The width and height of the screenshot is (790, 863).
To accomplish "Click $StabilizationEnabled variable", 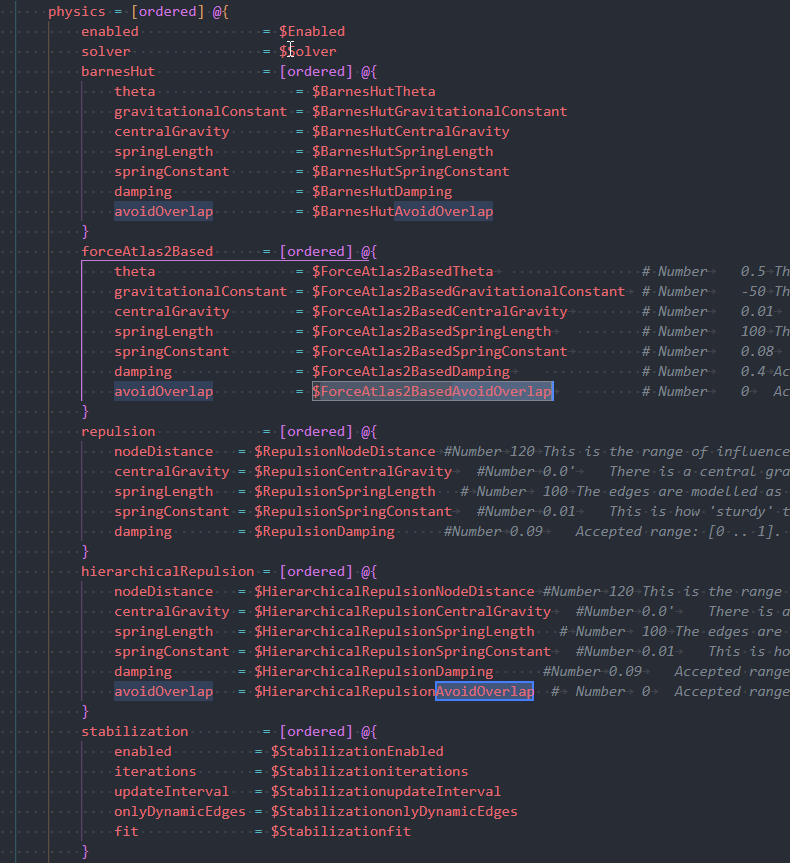I will [x=357, y=751].
